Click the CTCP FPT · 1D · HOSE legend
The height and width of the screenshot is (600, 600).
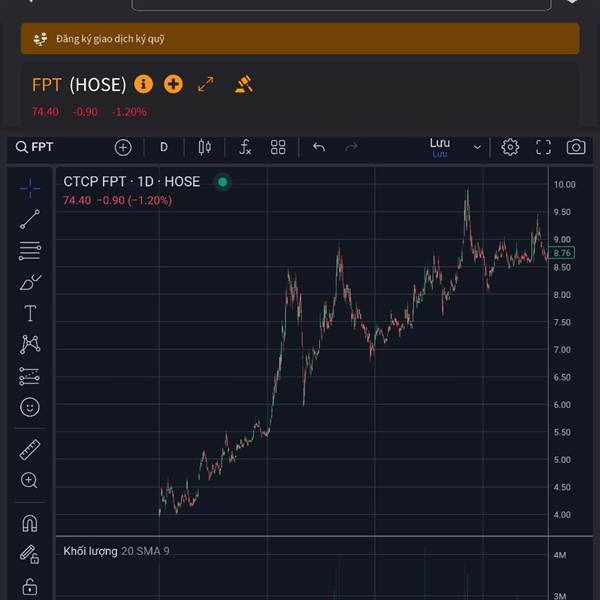[132, 181]
